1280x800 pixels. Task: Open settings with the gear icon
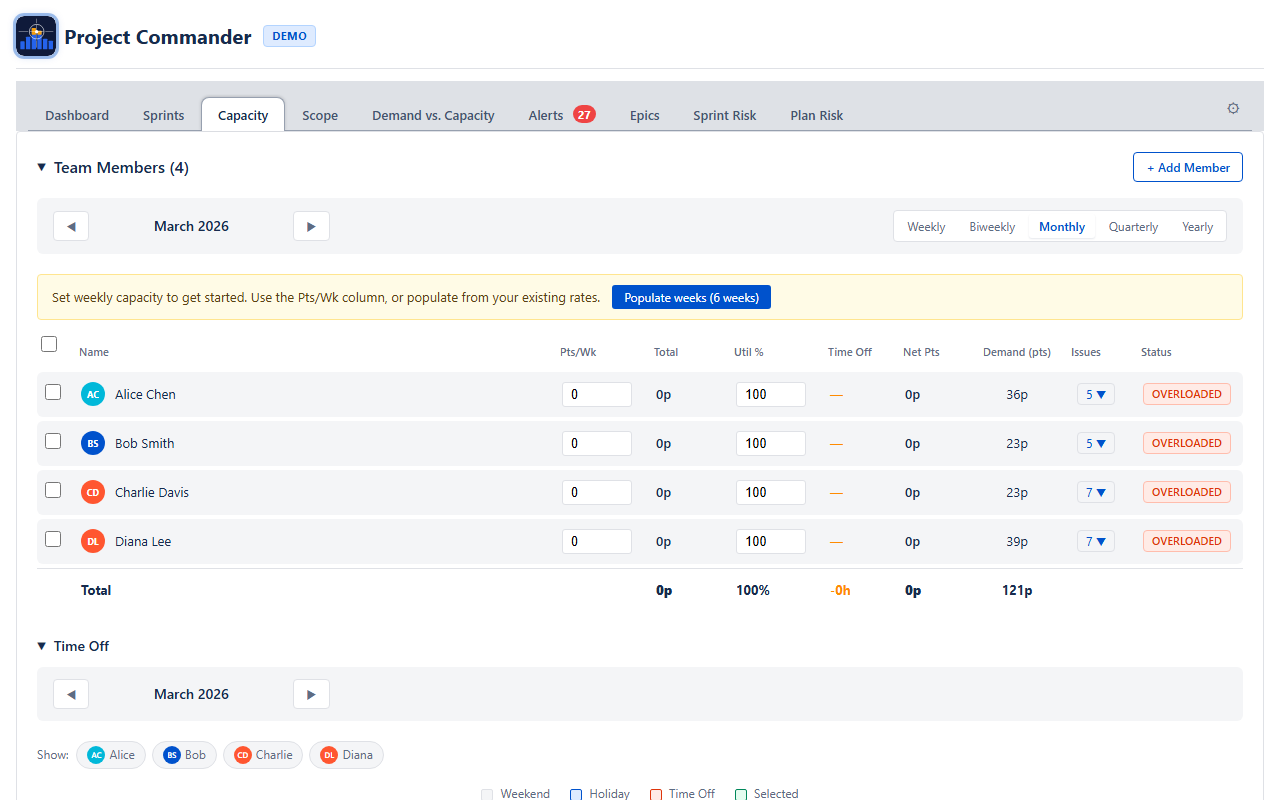[x=1232, y=108]
